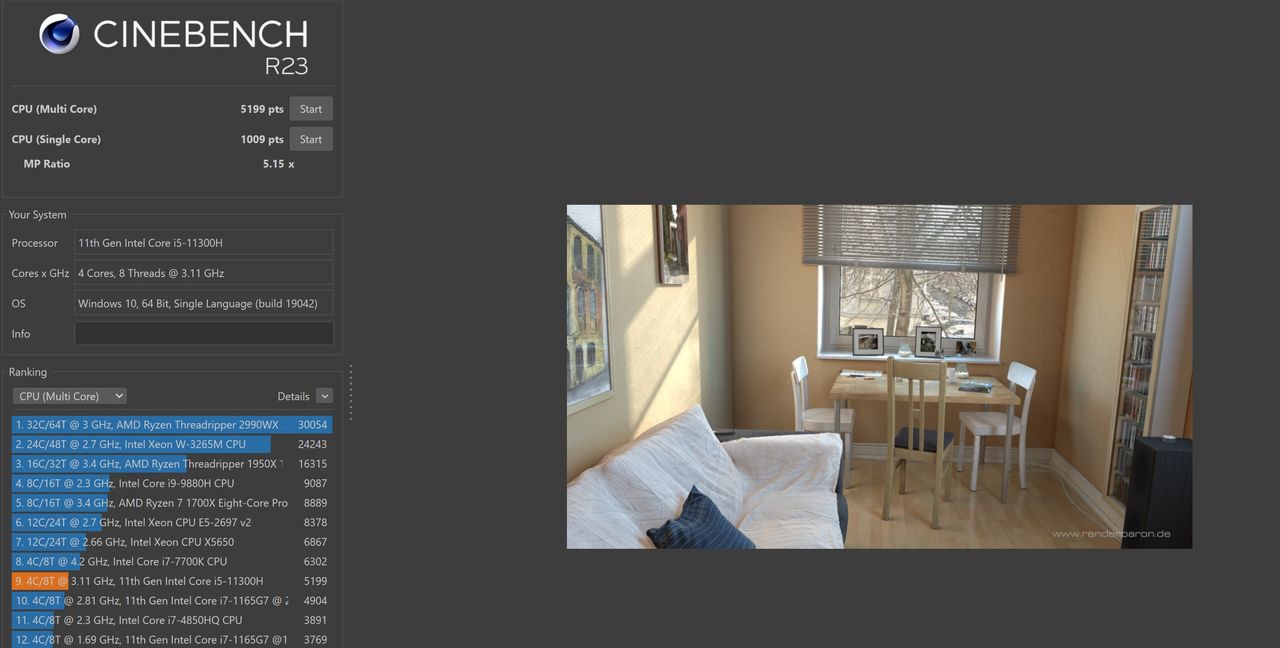Select ranking row Intel Xeon CPU E5-2697 v2
The height and width of the screenshot is (648, 1280).
(172, 522)
